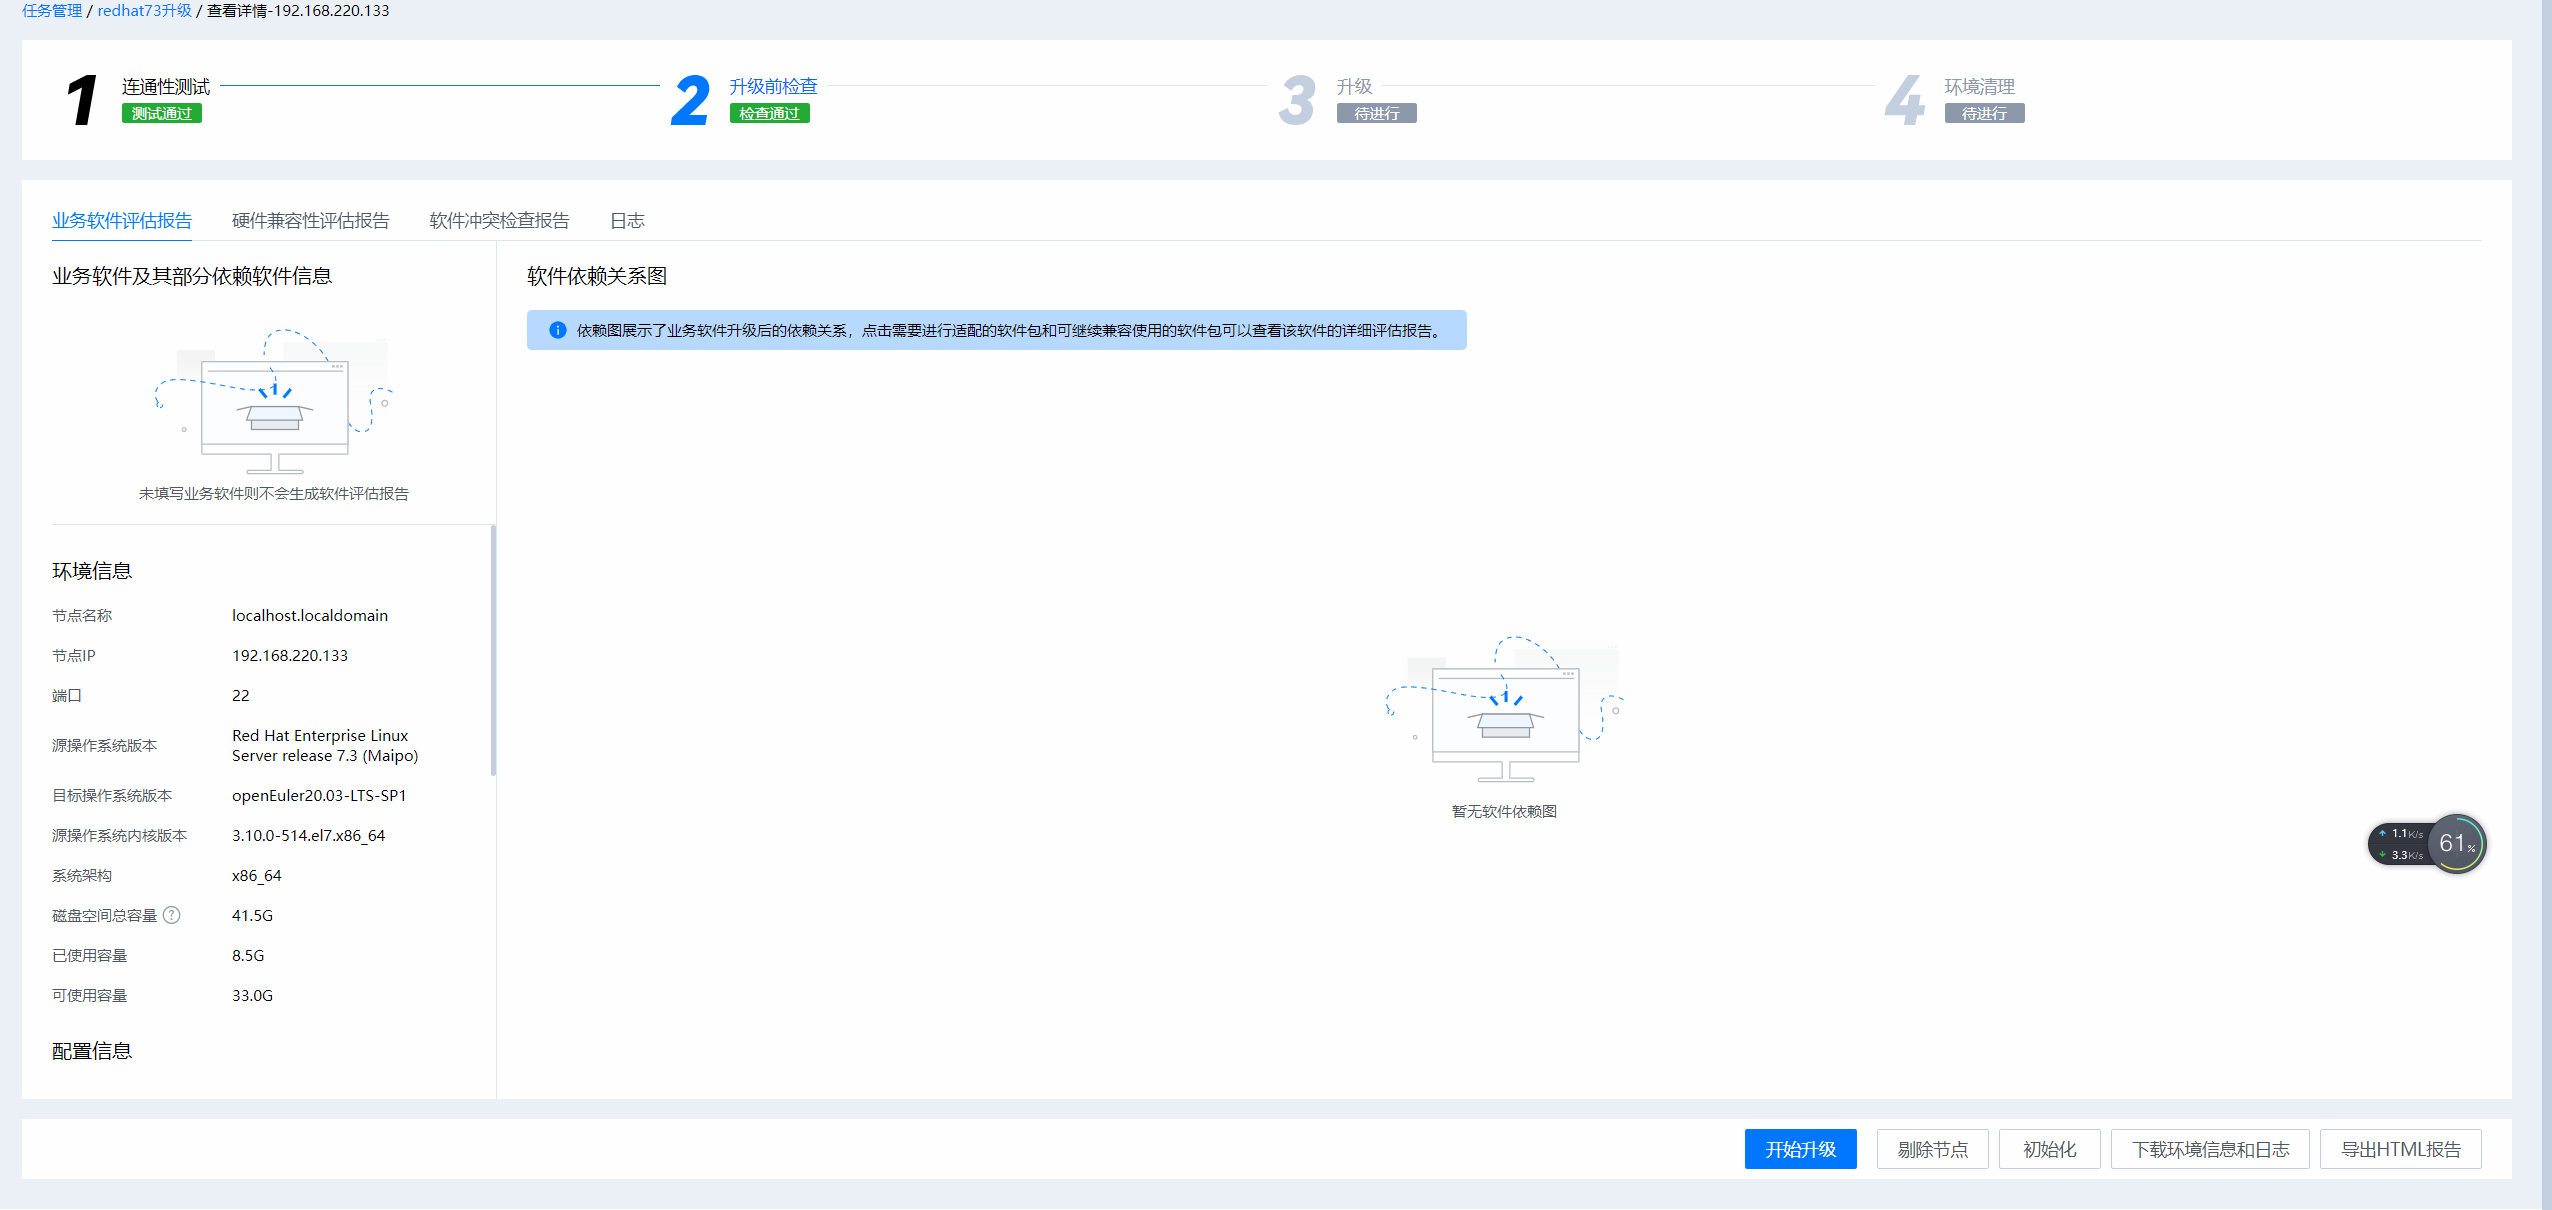Click the 测试通过 status badge
The width and height of the screenshot is (2552, 1210).
(162, 113)
